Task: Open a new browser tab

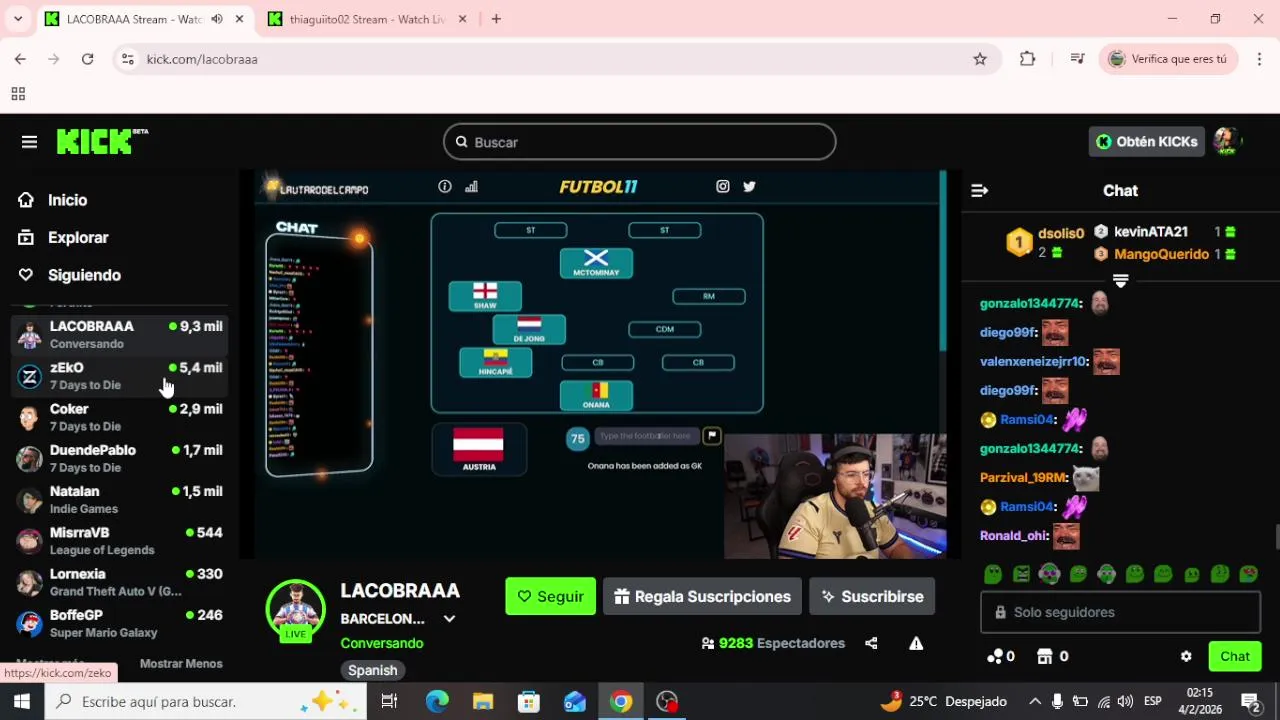Action: coord(496,19)
